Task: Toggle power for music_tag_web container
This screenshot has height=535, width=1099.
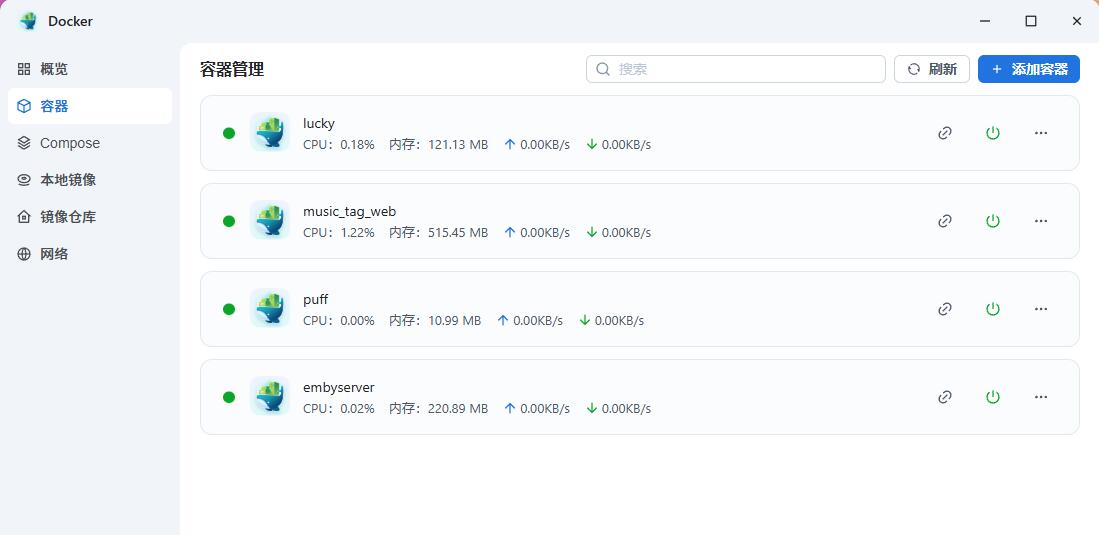Action: tap(992, 221)
